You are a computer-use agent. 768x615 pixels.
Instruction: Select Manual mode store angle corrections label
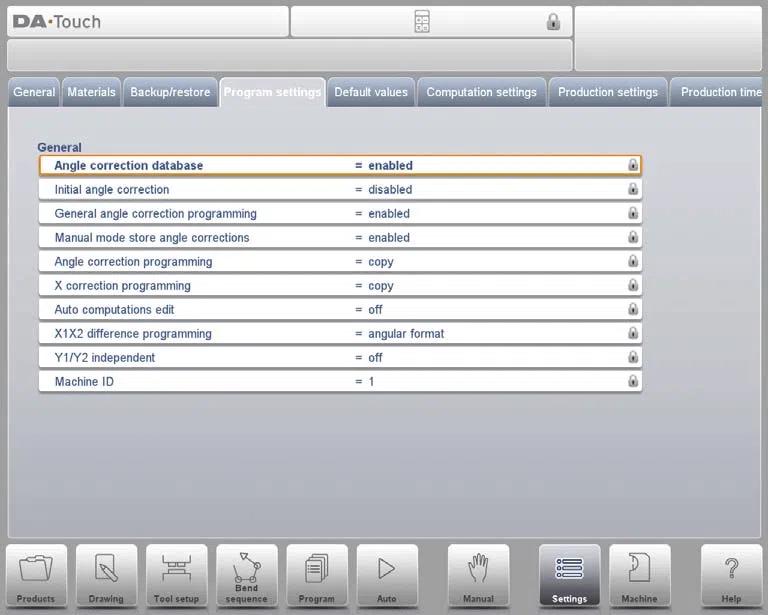pos(152,237)
